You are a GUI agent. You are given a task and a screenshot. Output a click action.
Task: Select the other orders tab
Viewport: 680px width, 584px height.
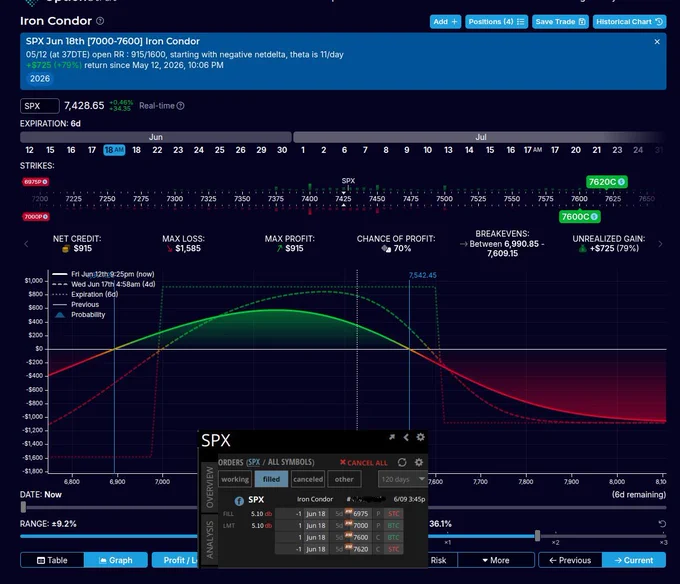[344, 479]
